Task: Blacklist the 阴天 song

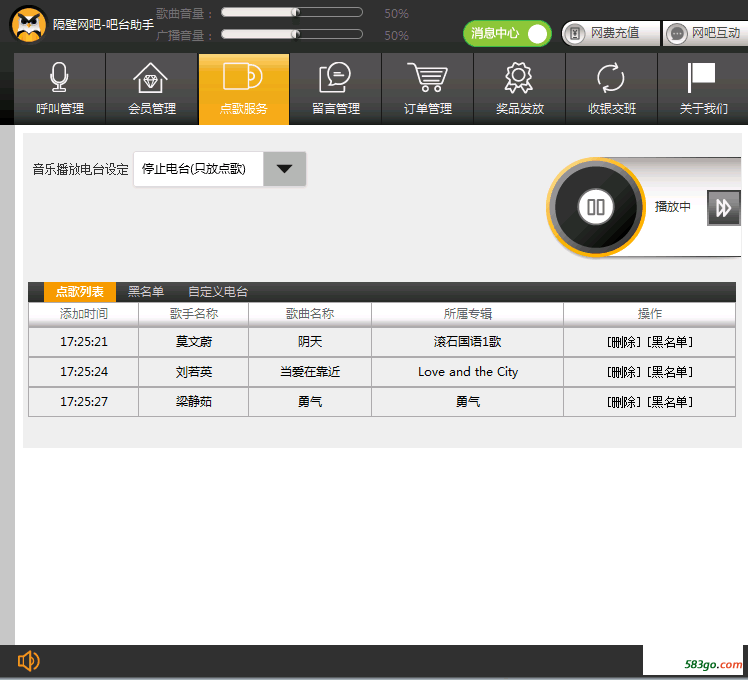Action: pos(670,342)
